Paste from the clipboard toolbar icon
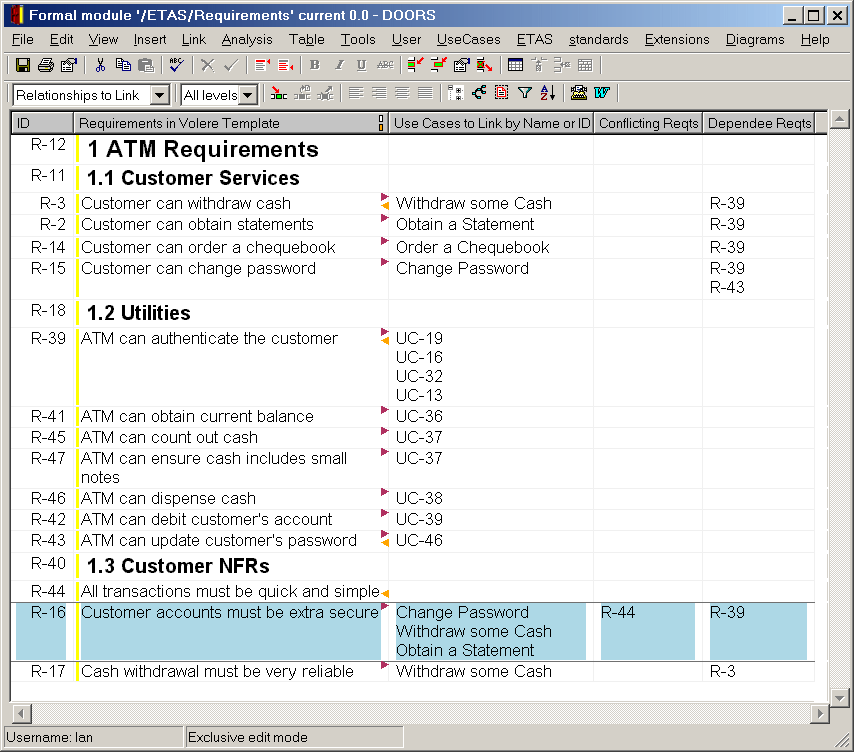 [146, 65]
